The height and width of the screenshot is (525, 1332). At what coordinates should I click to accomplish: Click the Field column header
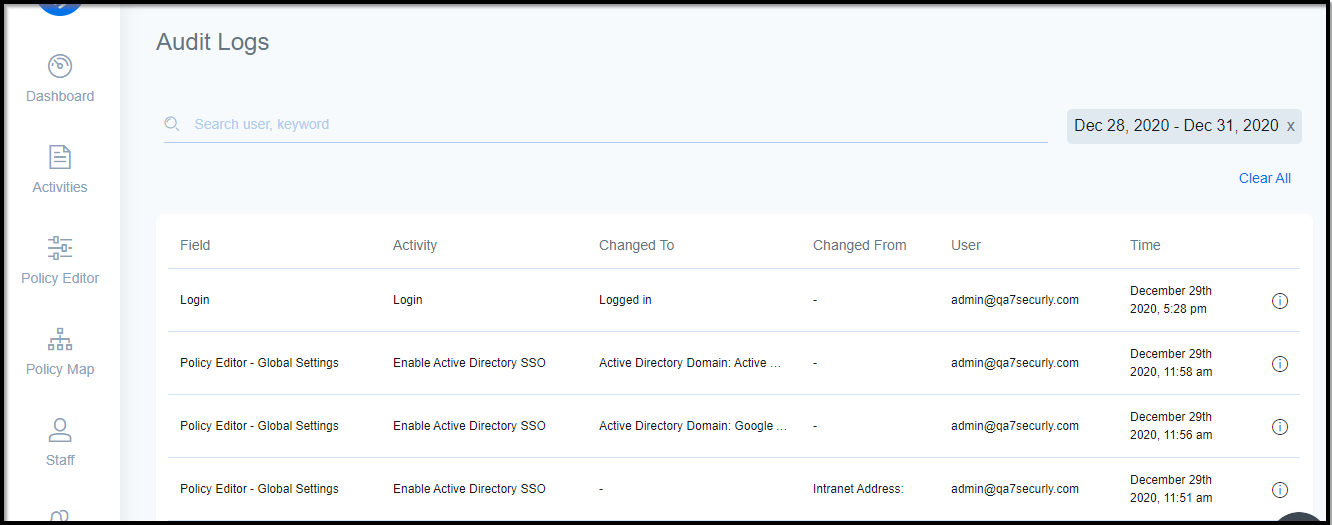[195, 245]
